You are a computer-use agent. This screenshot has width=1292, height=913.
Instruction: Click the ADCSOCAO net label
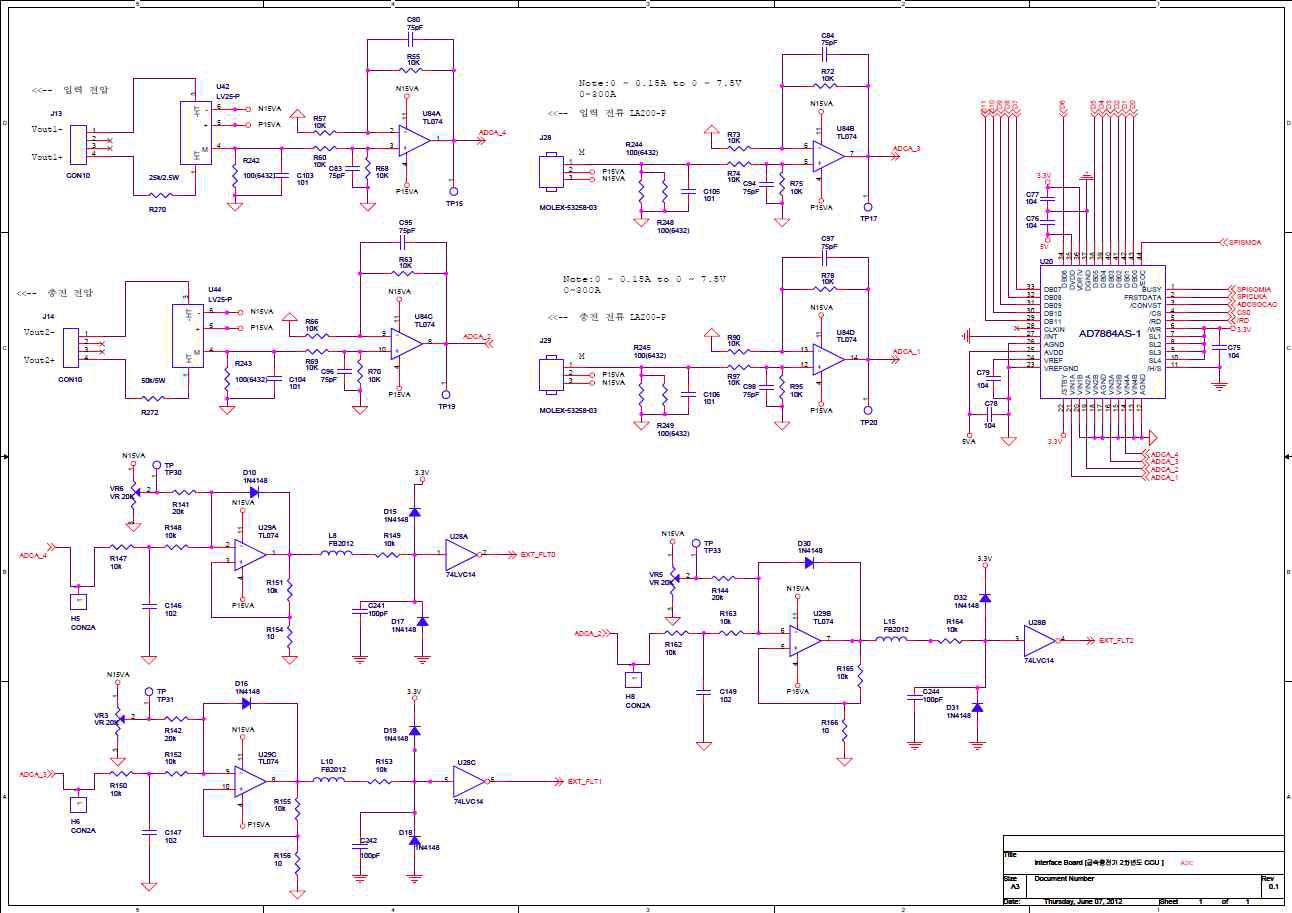click(1256, 304)
